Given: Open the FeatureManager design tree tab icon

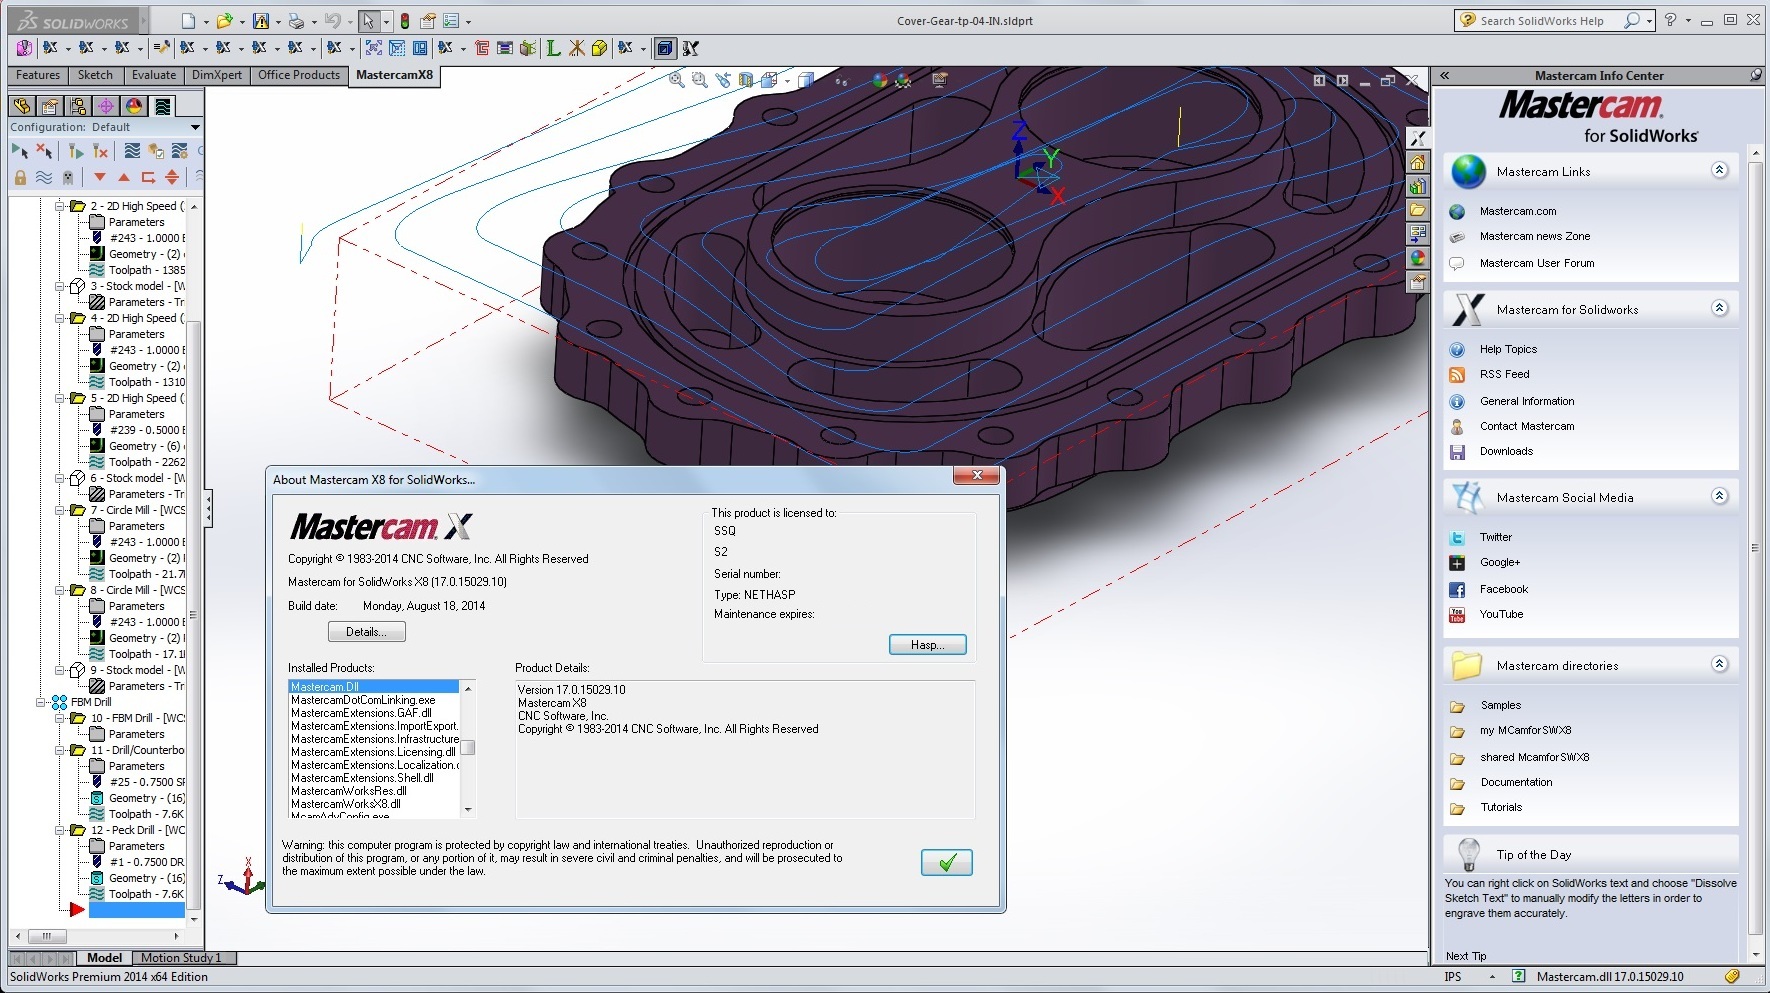Looking at the screenshot, I should [22, 105].
